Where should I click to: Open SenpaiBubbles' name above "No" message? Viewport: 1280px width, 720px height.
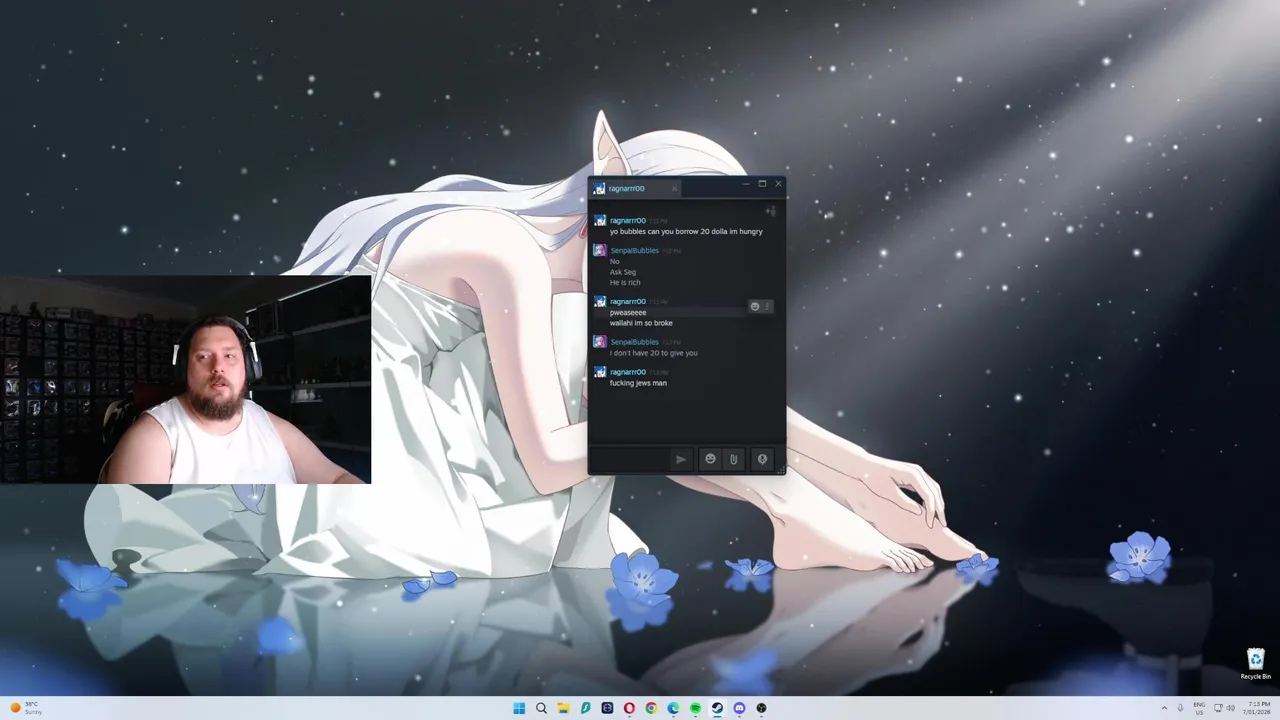(634, 250)
